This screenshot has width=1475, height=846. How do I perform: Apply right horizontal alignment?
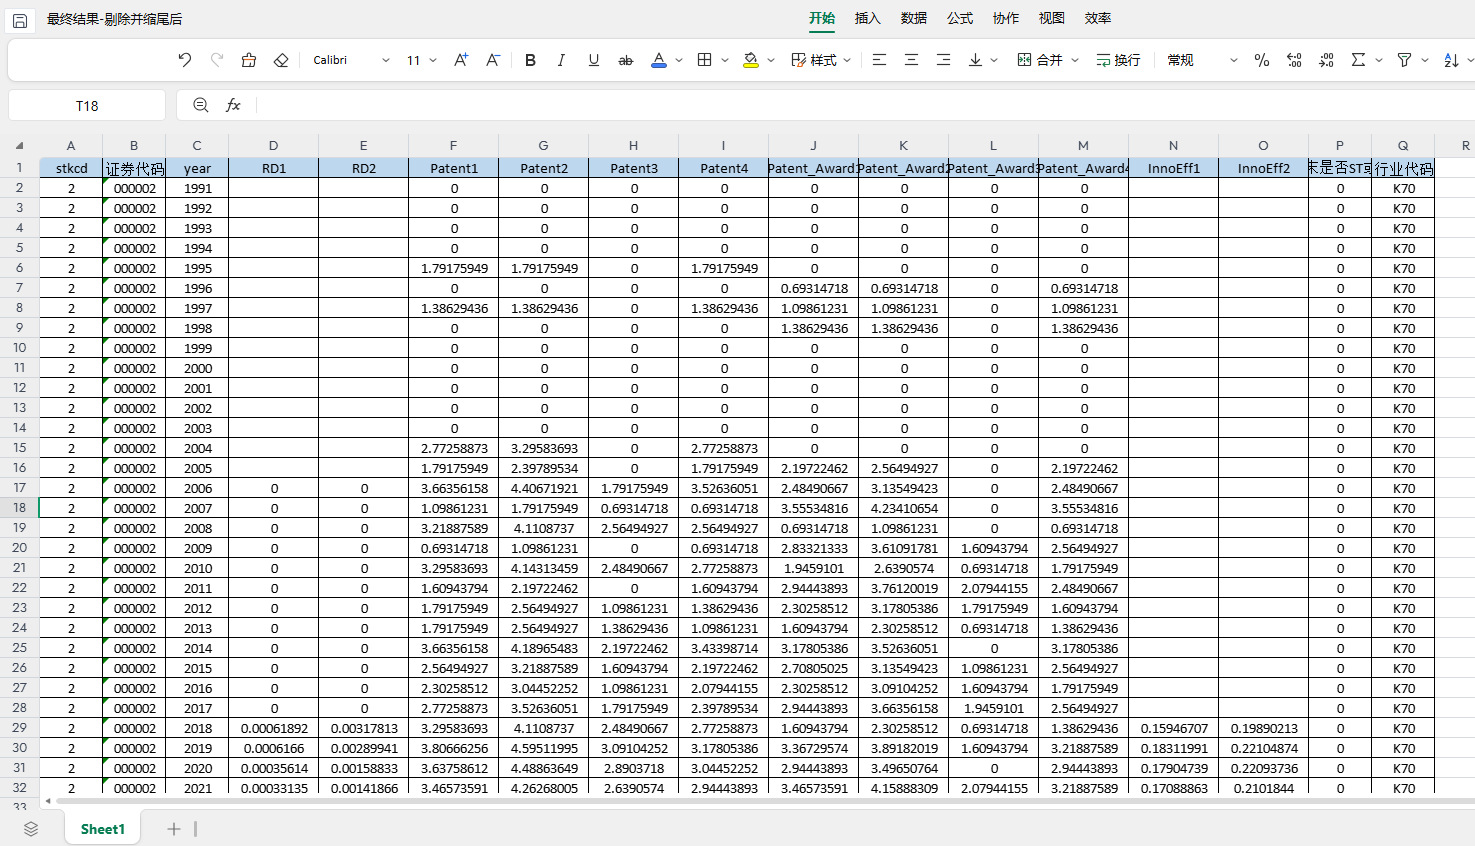pos(943,60)
